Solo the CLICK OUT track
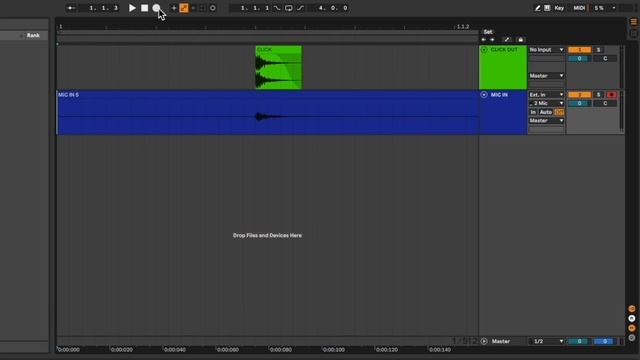The image size is (640, 360). point(598,49)
